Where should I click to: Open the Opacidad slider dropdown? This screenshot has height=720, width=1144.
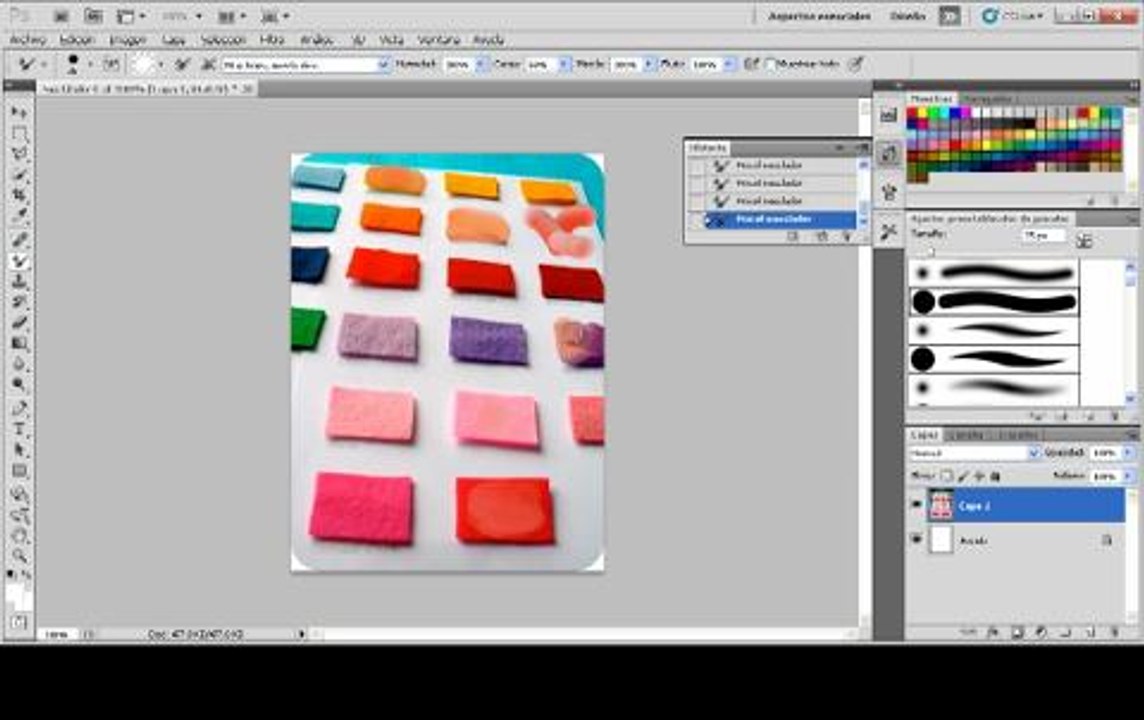pos(1128,453)
